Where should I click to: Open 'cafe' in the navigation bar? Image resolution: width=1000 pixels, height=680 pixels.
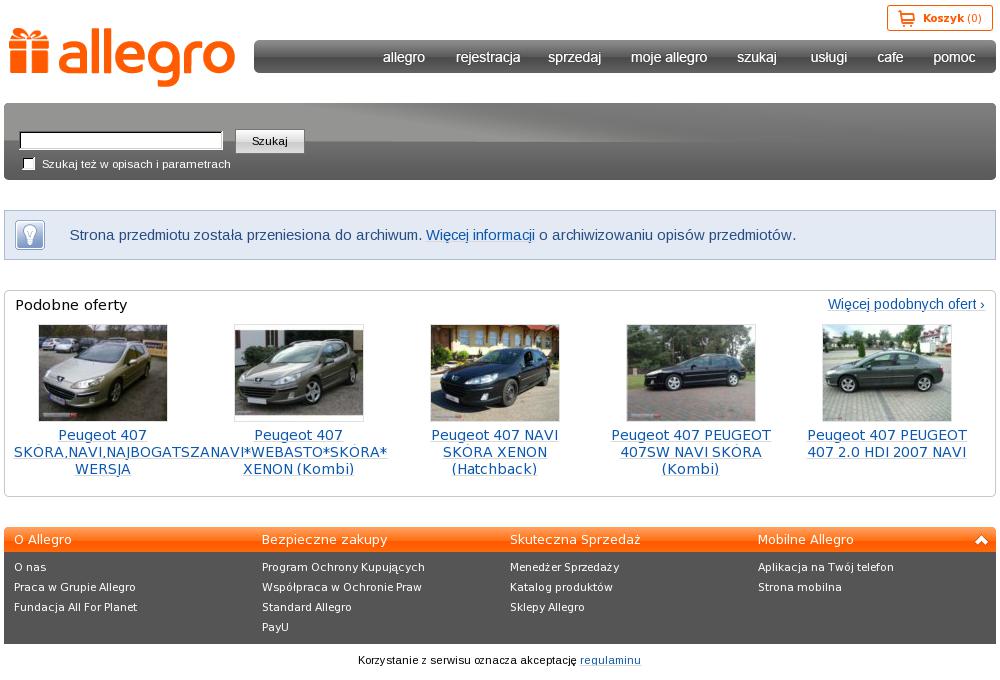click(890, 57)
